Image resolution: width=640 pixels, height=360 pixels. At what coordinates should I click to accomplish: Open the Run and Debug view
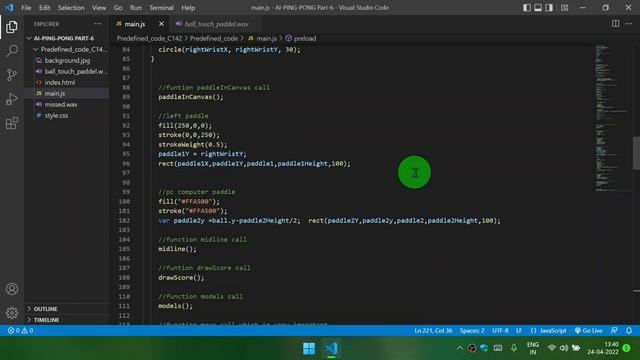tap(12, 99)
